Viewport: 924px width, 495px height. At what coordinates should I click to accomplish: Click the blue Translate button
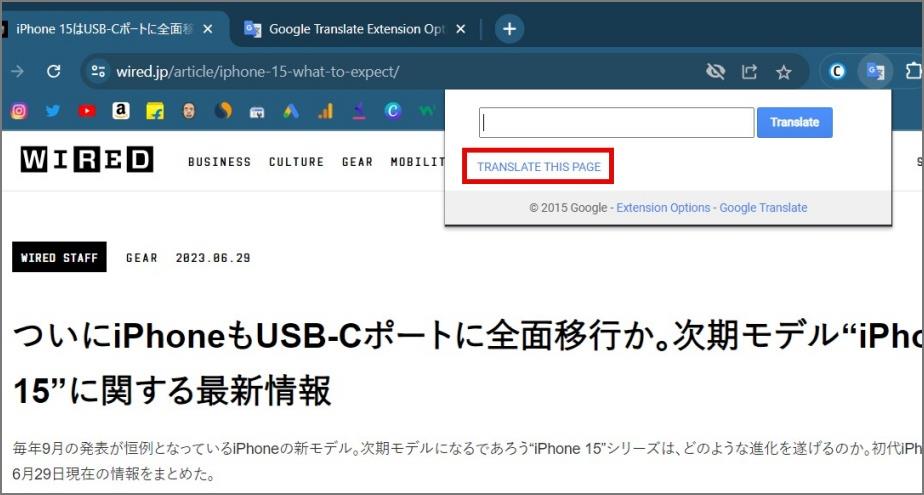(794, 123)
